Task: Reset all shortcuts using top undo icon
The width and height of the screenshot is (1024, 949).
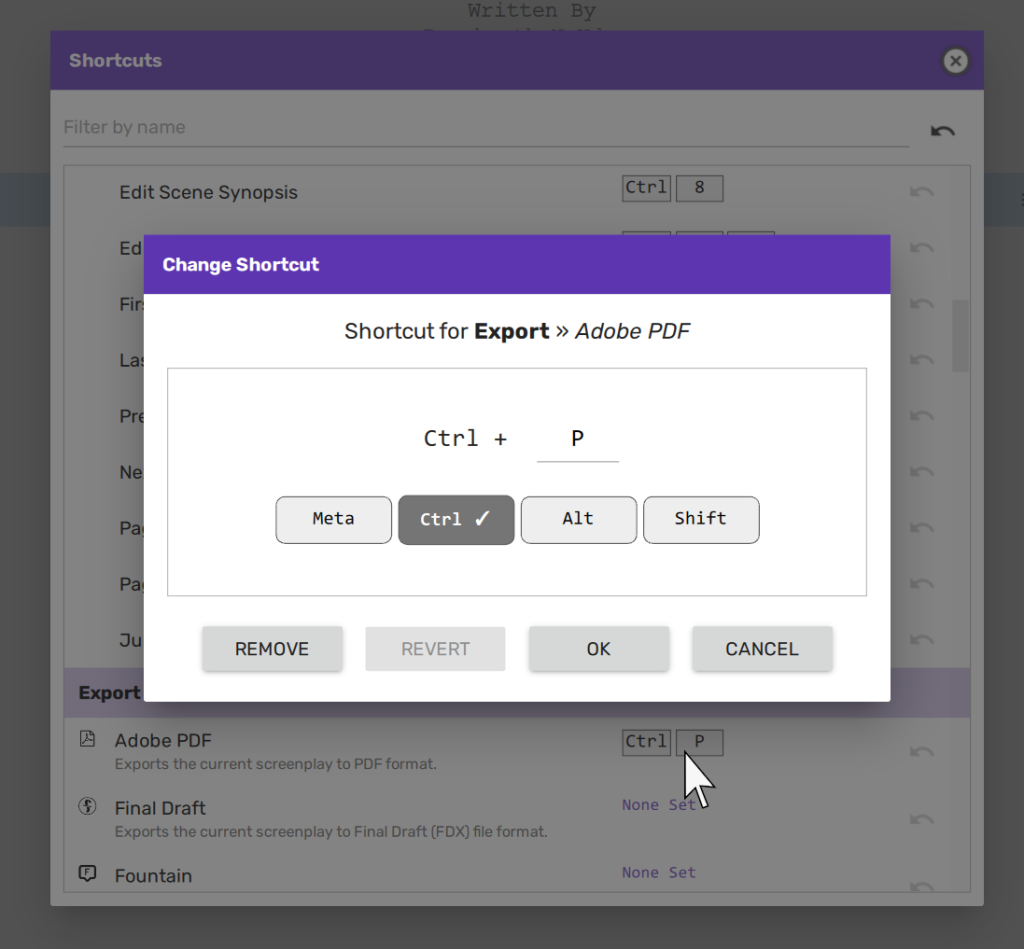Action: 942,131
